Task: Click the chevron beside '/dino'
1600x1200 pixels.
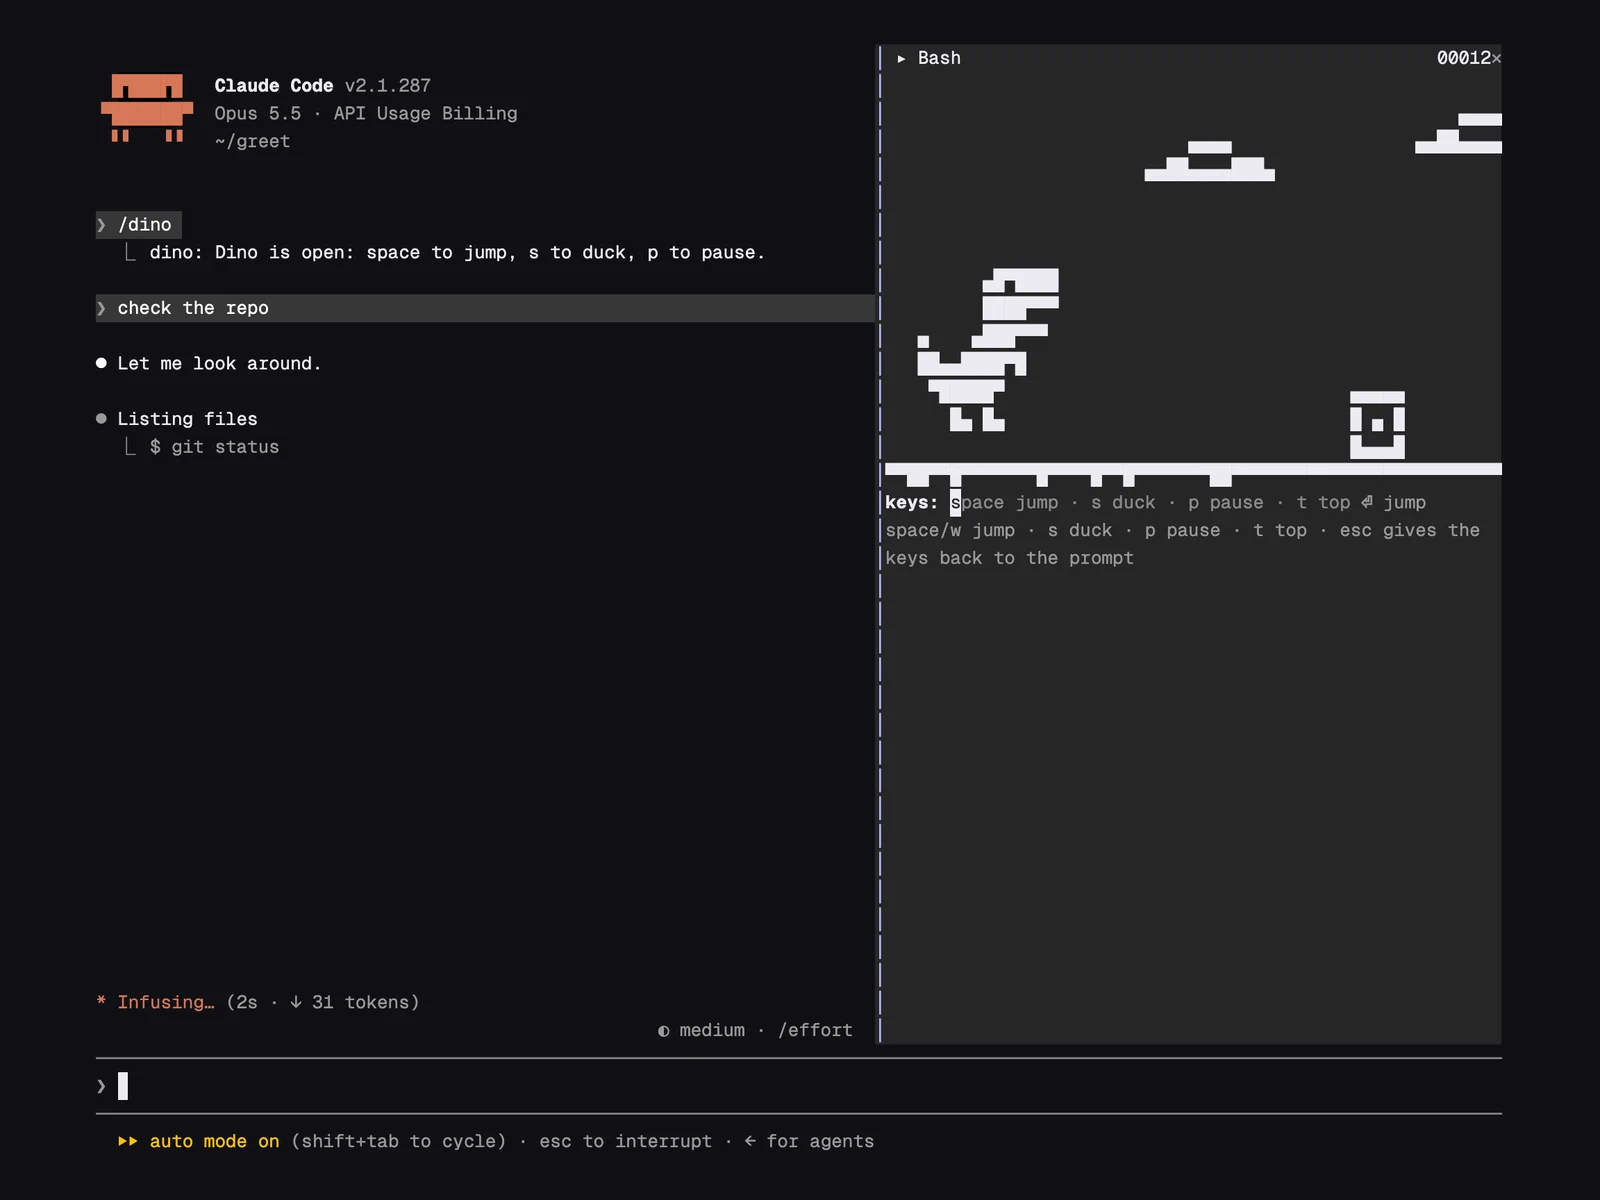Action: pyautogui.click(x=101, y=225)
